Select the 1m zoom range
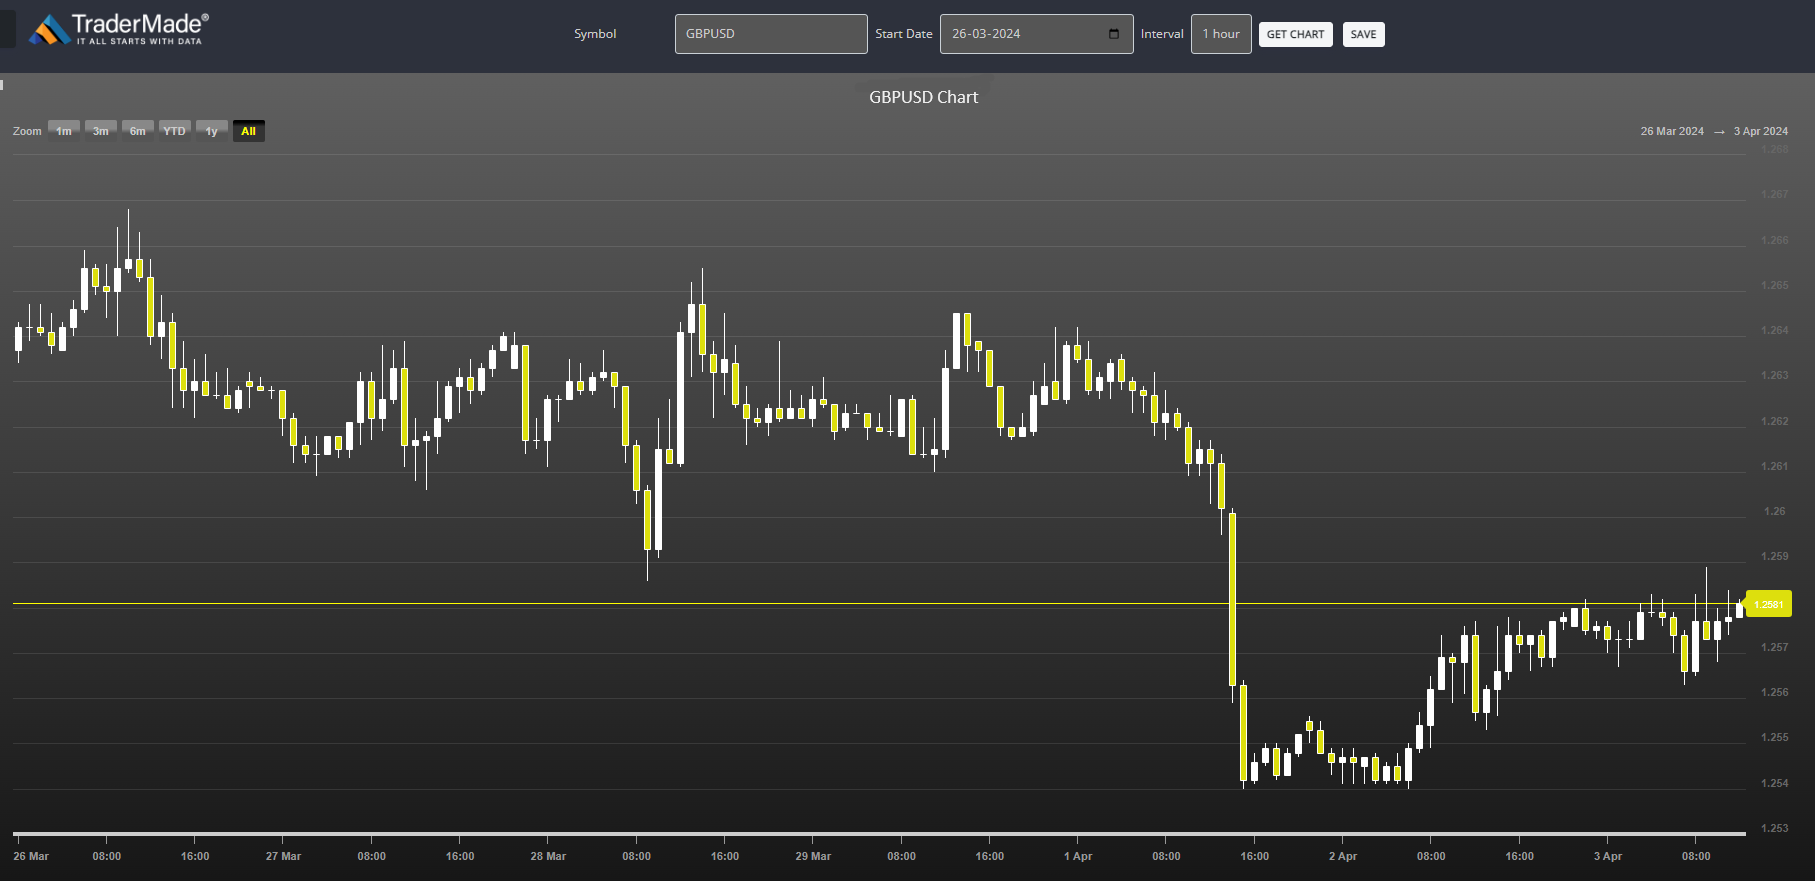The width and height of the screenshot is (1815, 881). (x=64, y=131)
